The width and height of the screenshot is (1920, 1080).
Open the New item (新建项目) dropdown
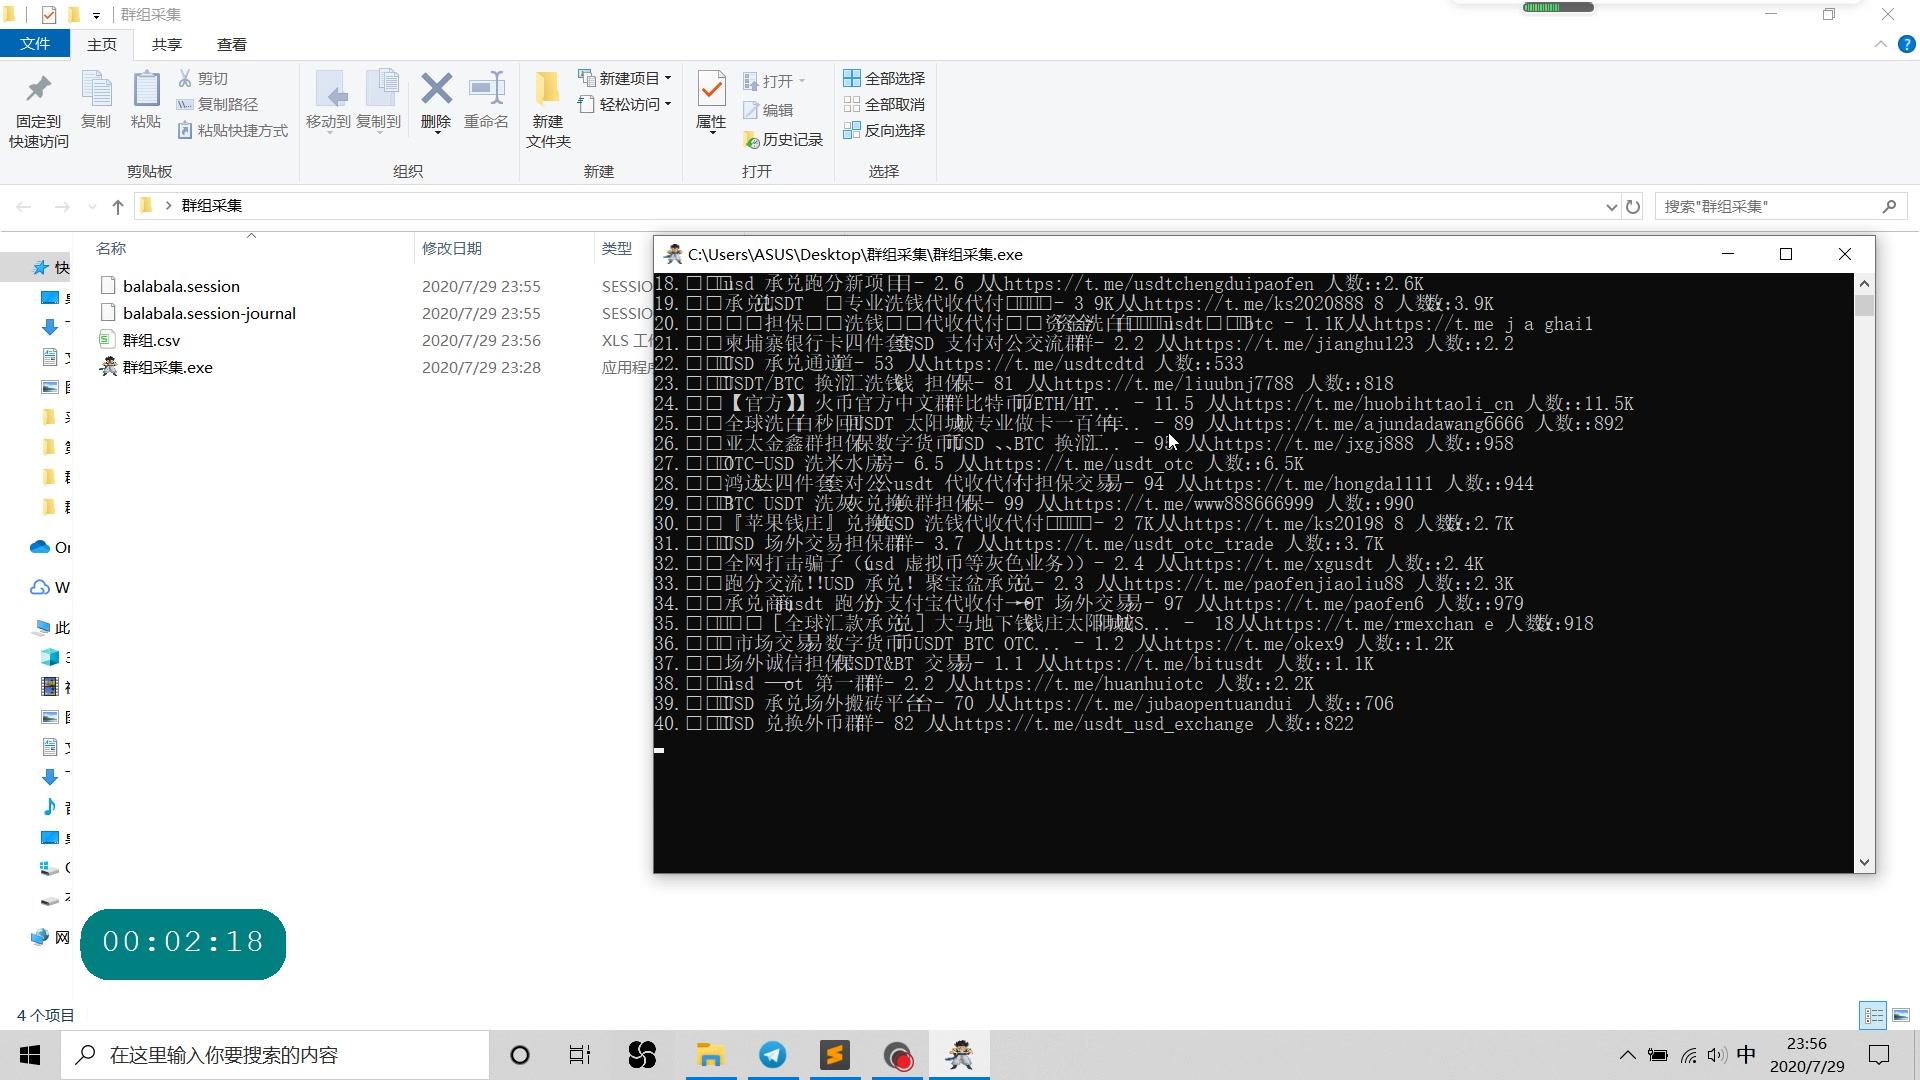click(x=625, y=78)
